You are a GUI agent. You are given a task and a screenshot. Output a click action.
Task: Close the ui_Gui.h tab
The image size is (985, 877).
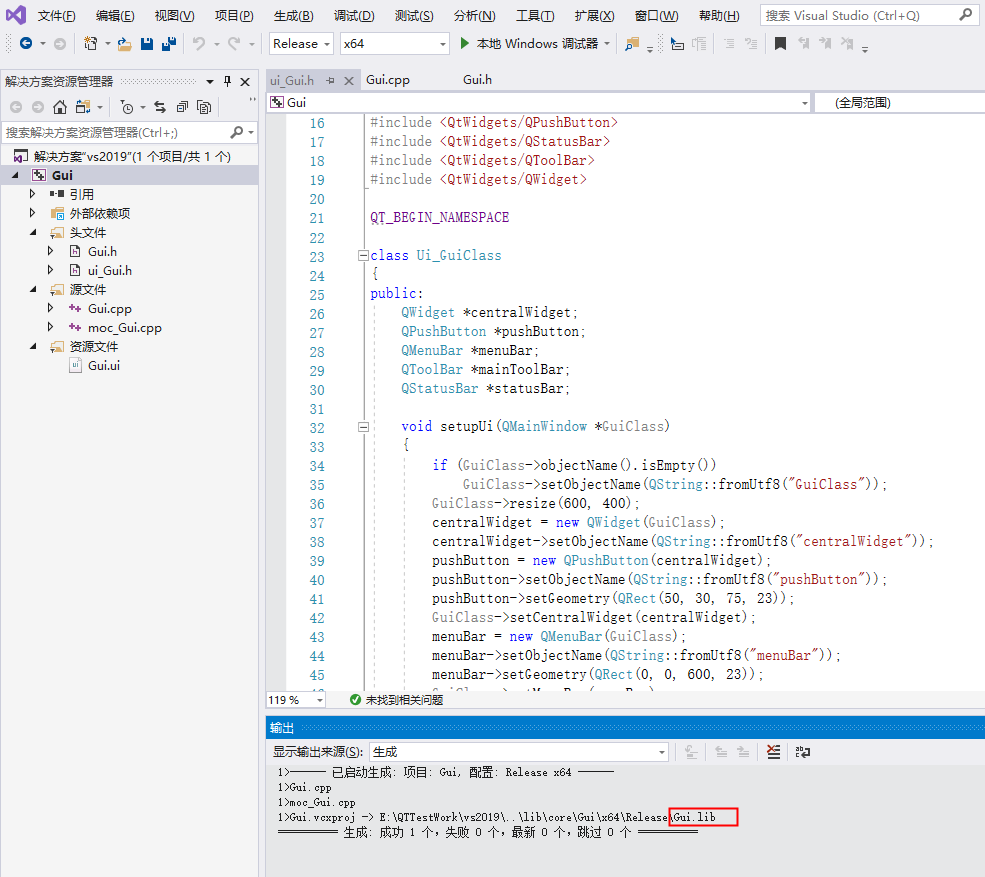point(349,80)
